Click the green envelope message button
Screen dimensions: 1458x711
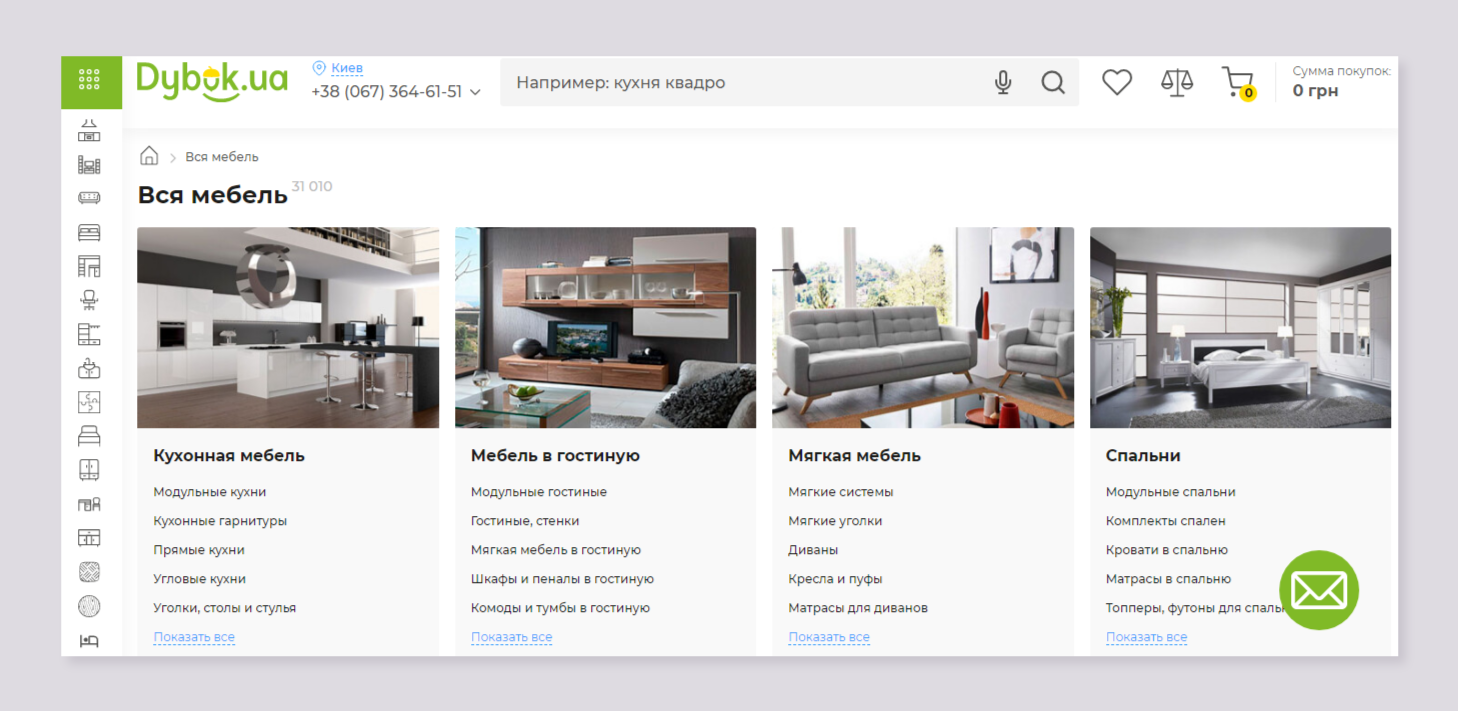[x=1318, y=590]
